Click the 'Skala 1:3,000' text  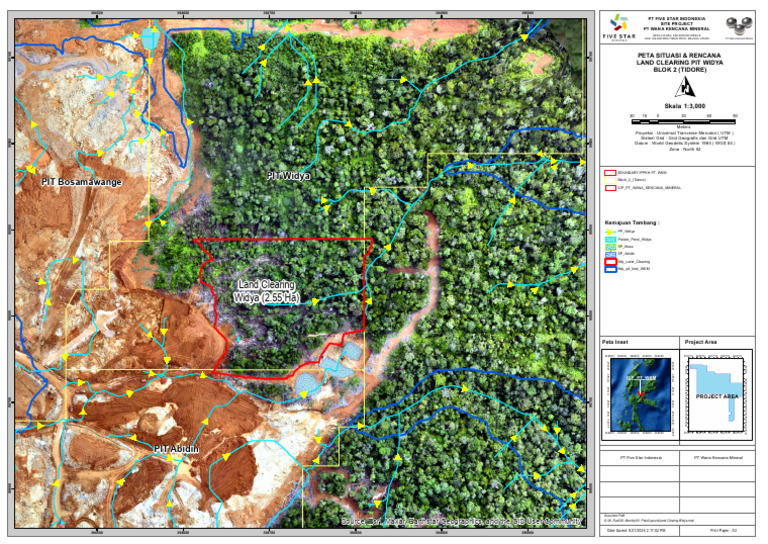pos(685,106)
